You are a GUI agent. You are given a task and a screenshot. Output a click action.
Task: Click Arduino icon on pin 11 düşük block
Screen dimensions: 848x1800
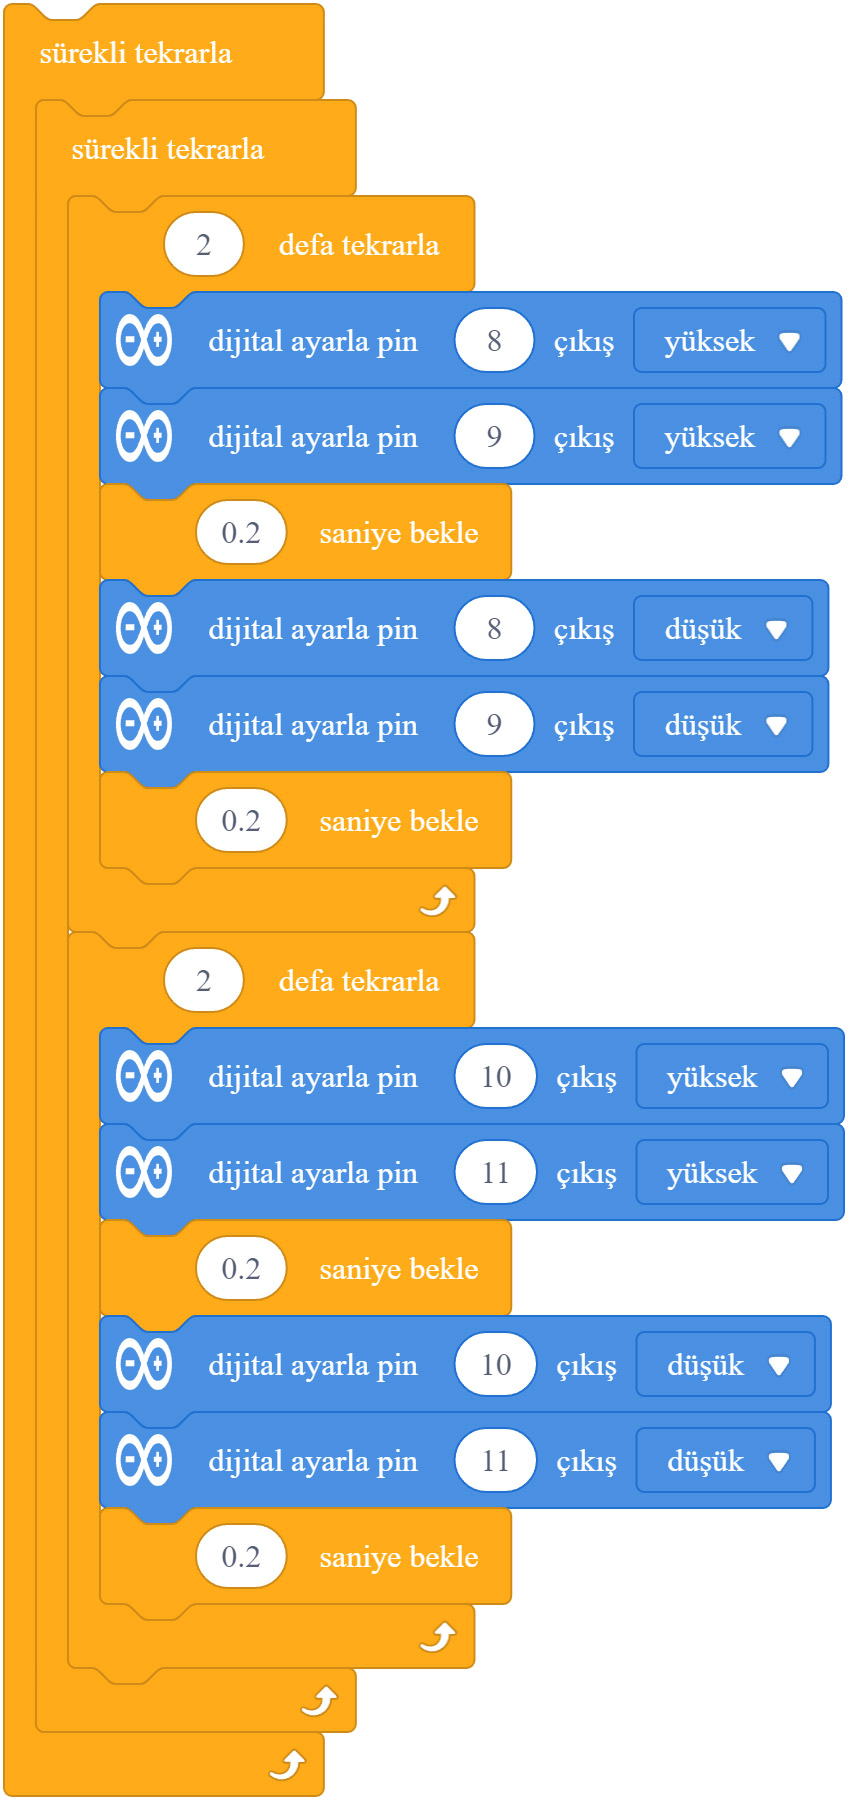point(144,1461)
